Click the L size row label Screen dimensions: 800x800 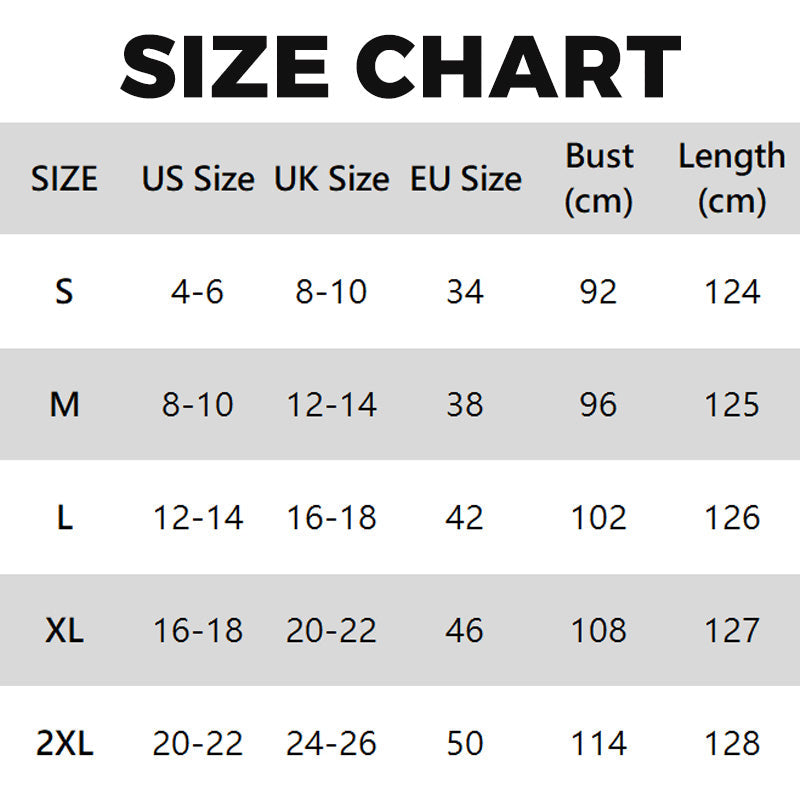click(64, 518)
